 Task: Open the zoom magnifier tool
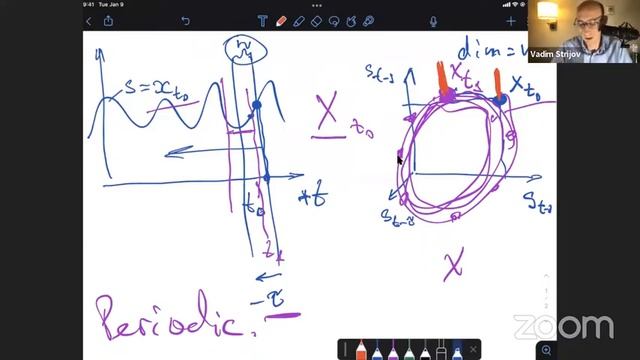[546, 350]
